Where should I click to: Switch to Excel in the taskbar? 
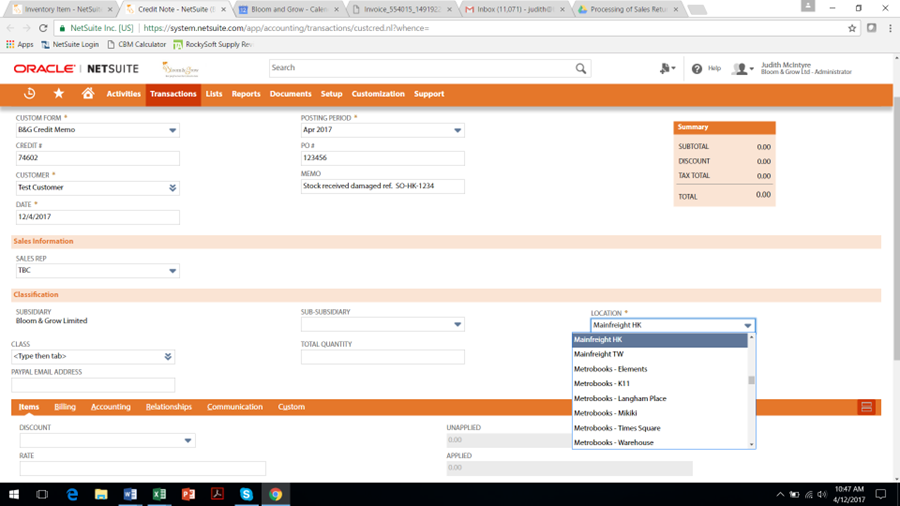pyautogui.click(x=159, y=495)
